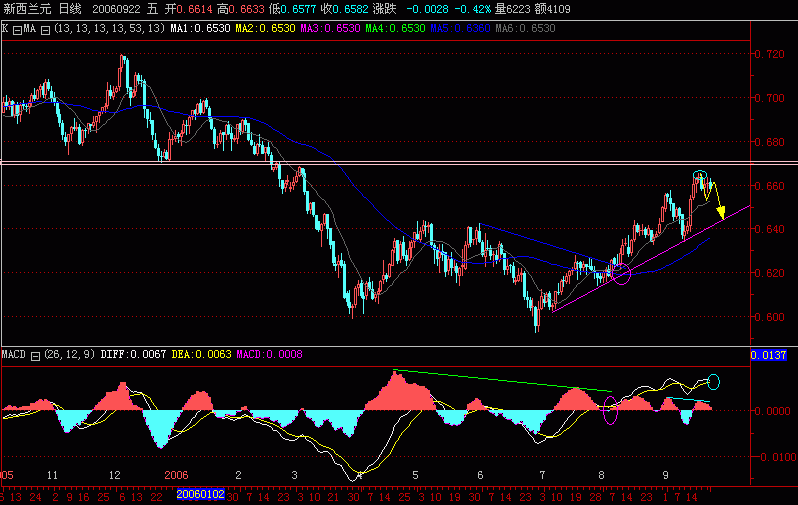Viewport: 798px width, 505px height.
Task: Click the MA1:0.6530 white legend
Action: coord(200,29)
